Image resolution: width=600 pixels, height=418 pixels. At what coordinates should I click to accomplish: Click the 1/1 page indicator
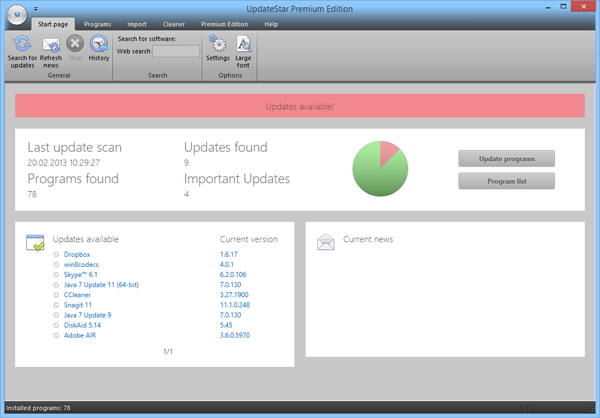(168, 351)
